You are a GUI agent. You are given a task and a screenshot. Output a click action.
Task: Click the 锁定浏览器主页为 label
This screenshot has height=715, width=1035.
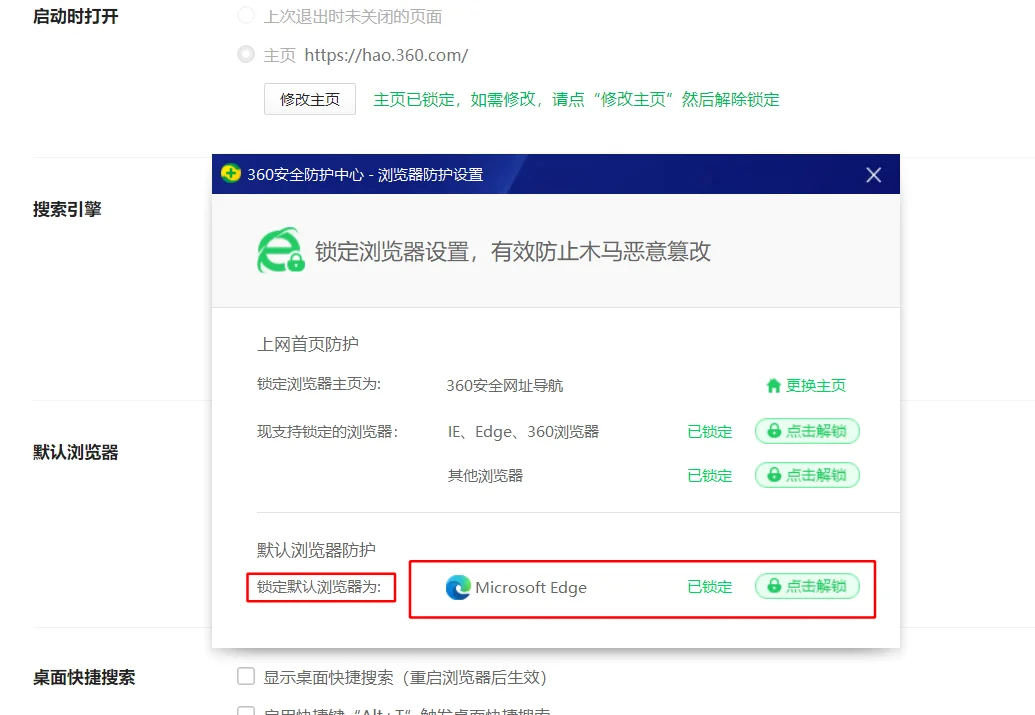pos(319,384)
